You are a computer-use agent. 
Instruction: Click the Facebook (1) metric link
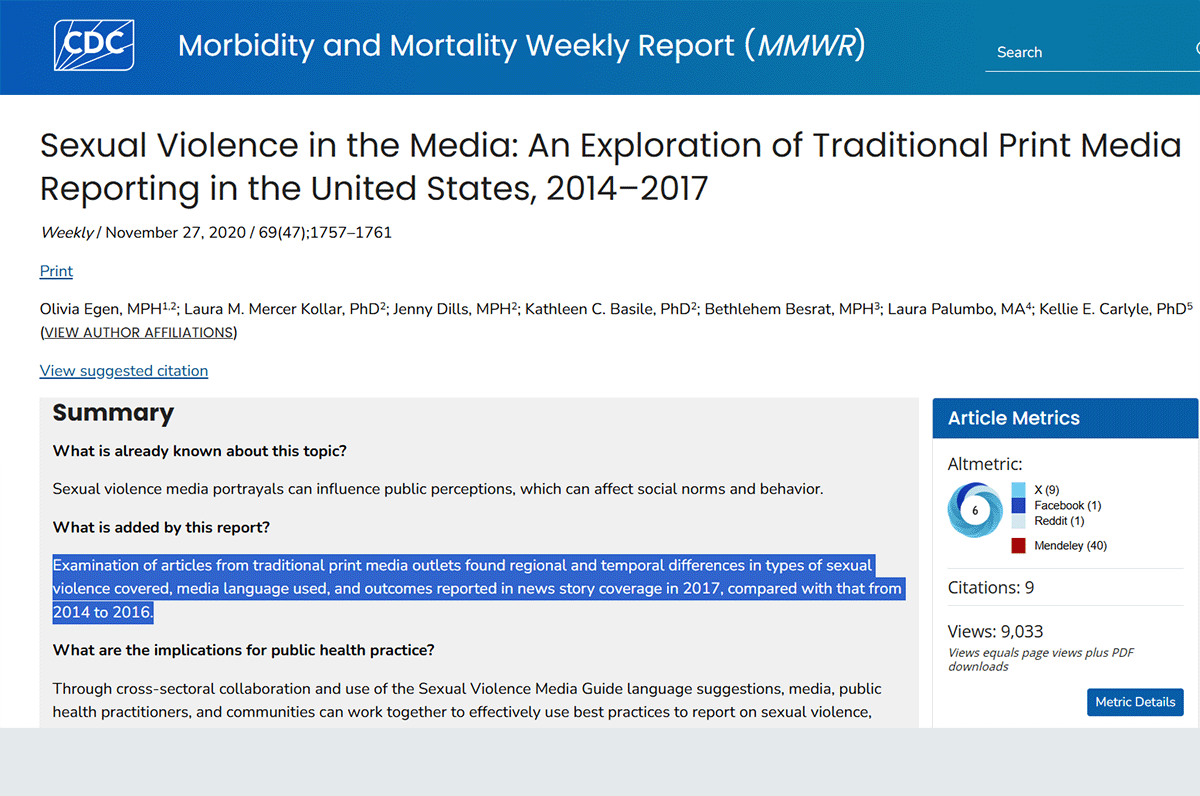(1067, 505)
